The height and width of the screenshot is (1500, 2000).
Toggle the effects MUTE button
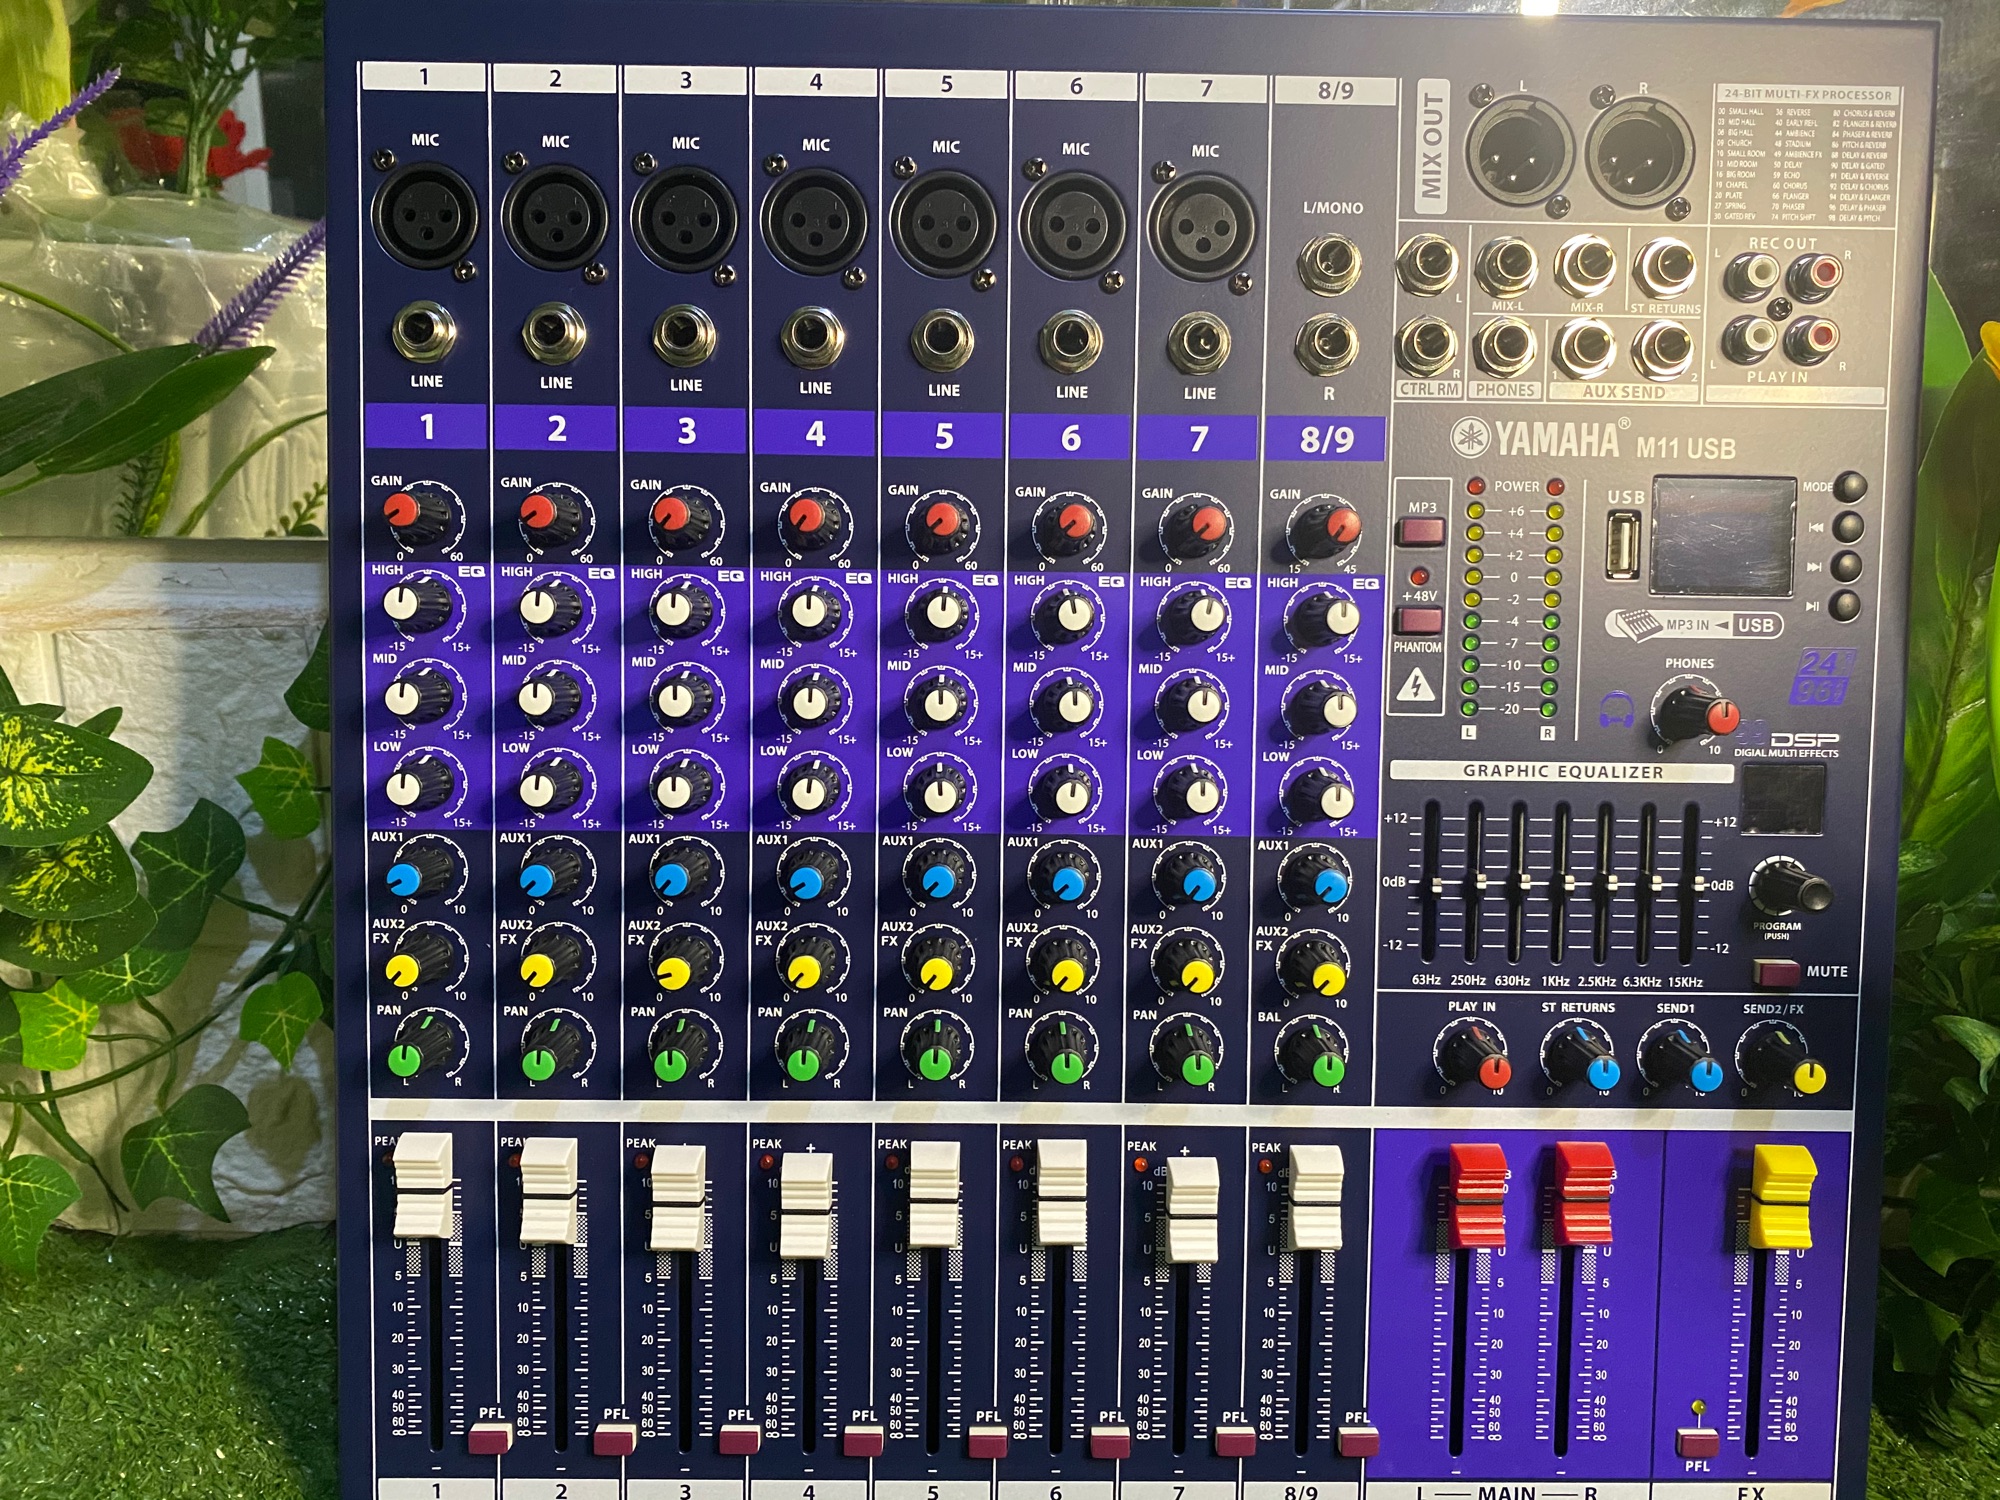pos(1776,971)
